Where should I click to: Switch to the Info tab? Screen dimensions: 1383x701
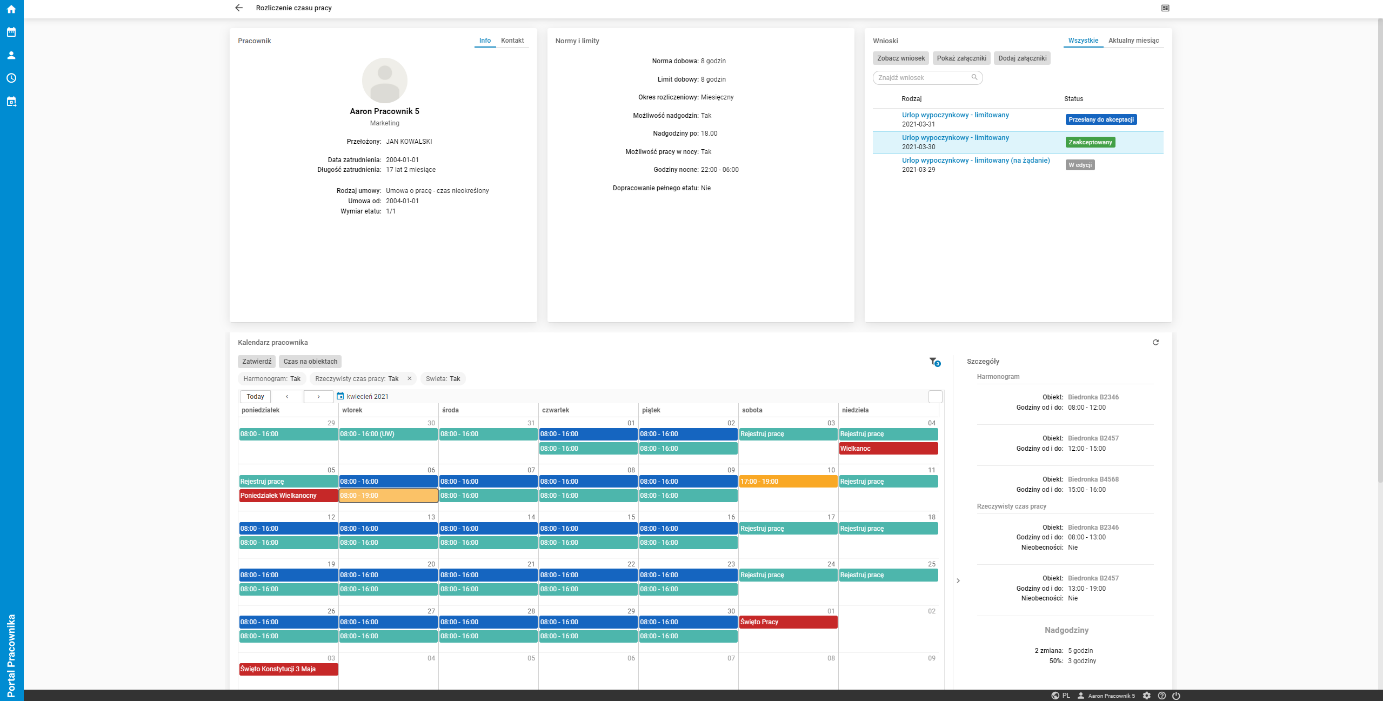pos(485,41)
